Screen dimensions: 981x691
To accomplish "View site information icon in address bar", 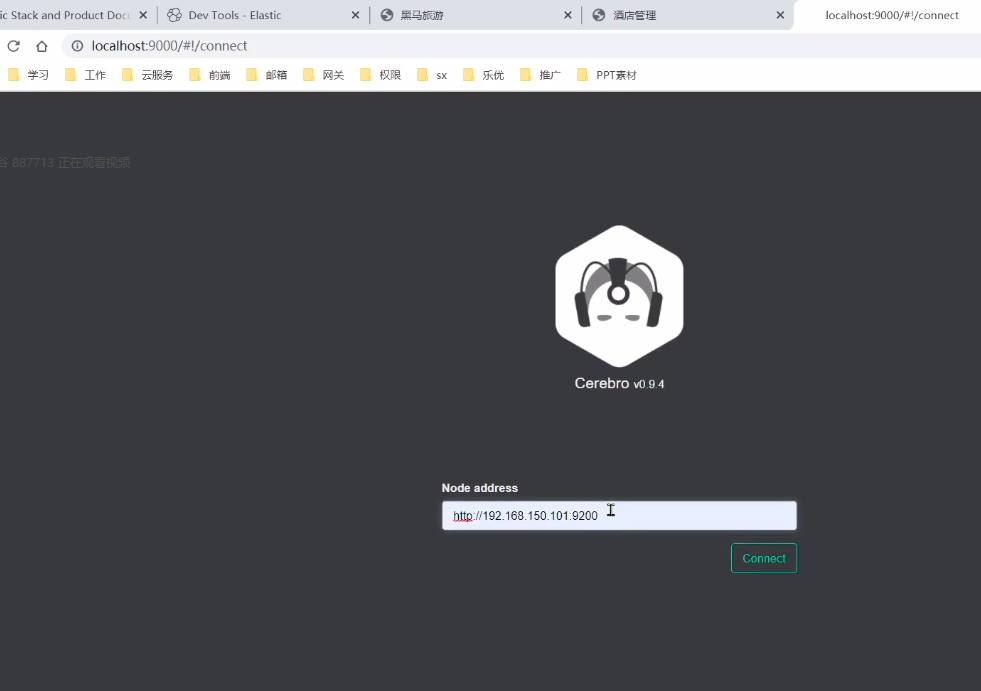I will [x=77, y=46].
